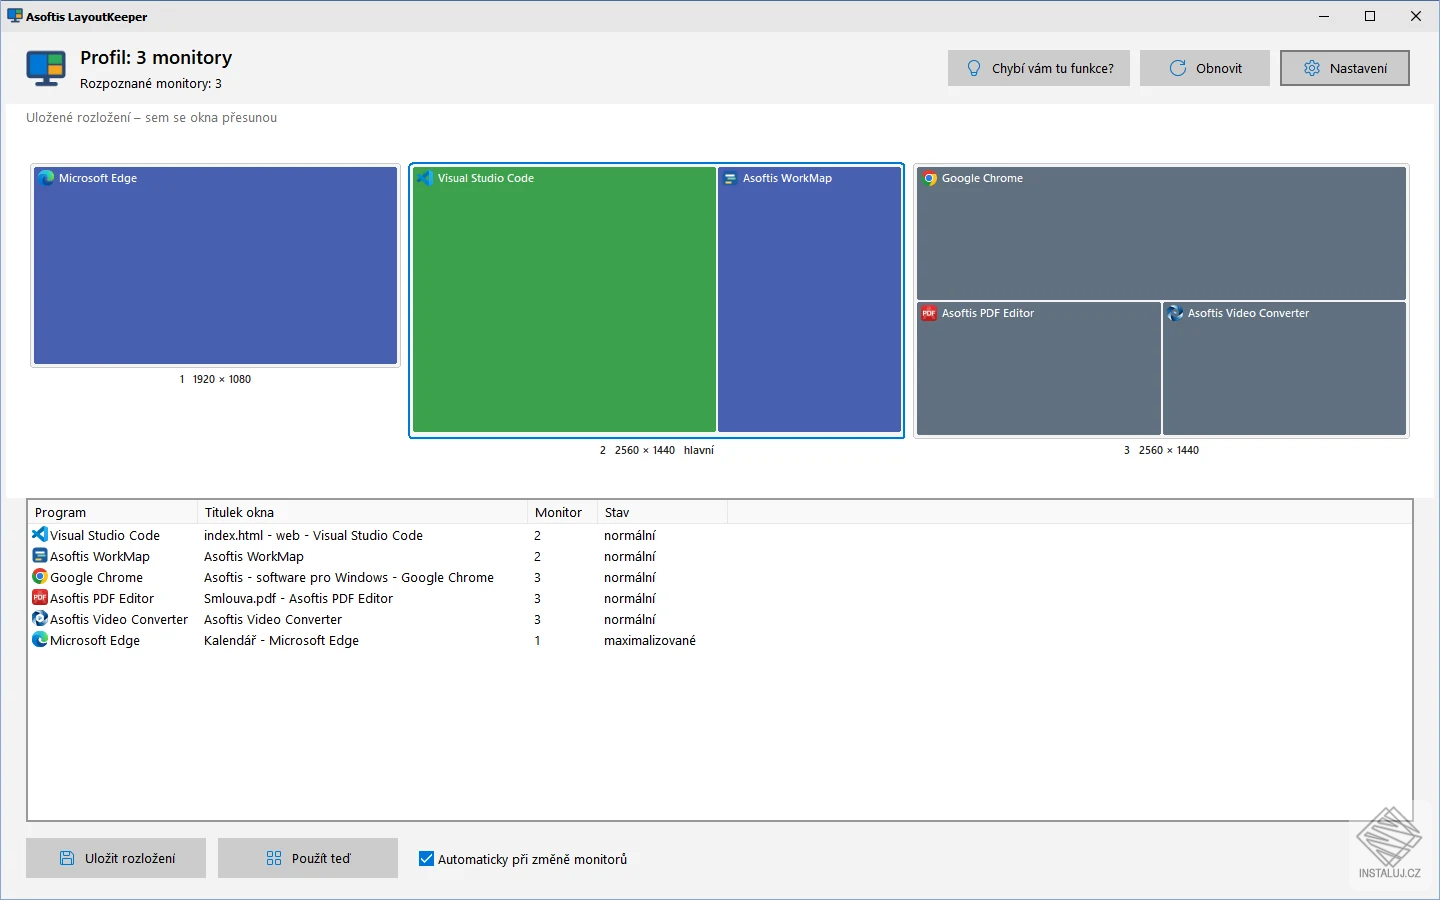Select the Visual Studio Code window tile

pyautogui.click(x=564, y=300)
